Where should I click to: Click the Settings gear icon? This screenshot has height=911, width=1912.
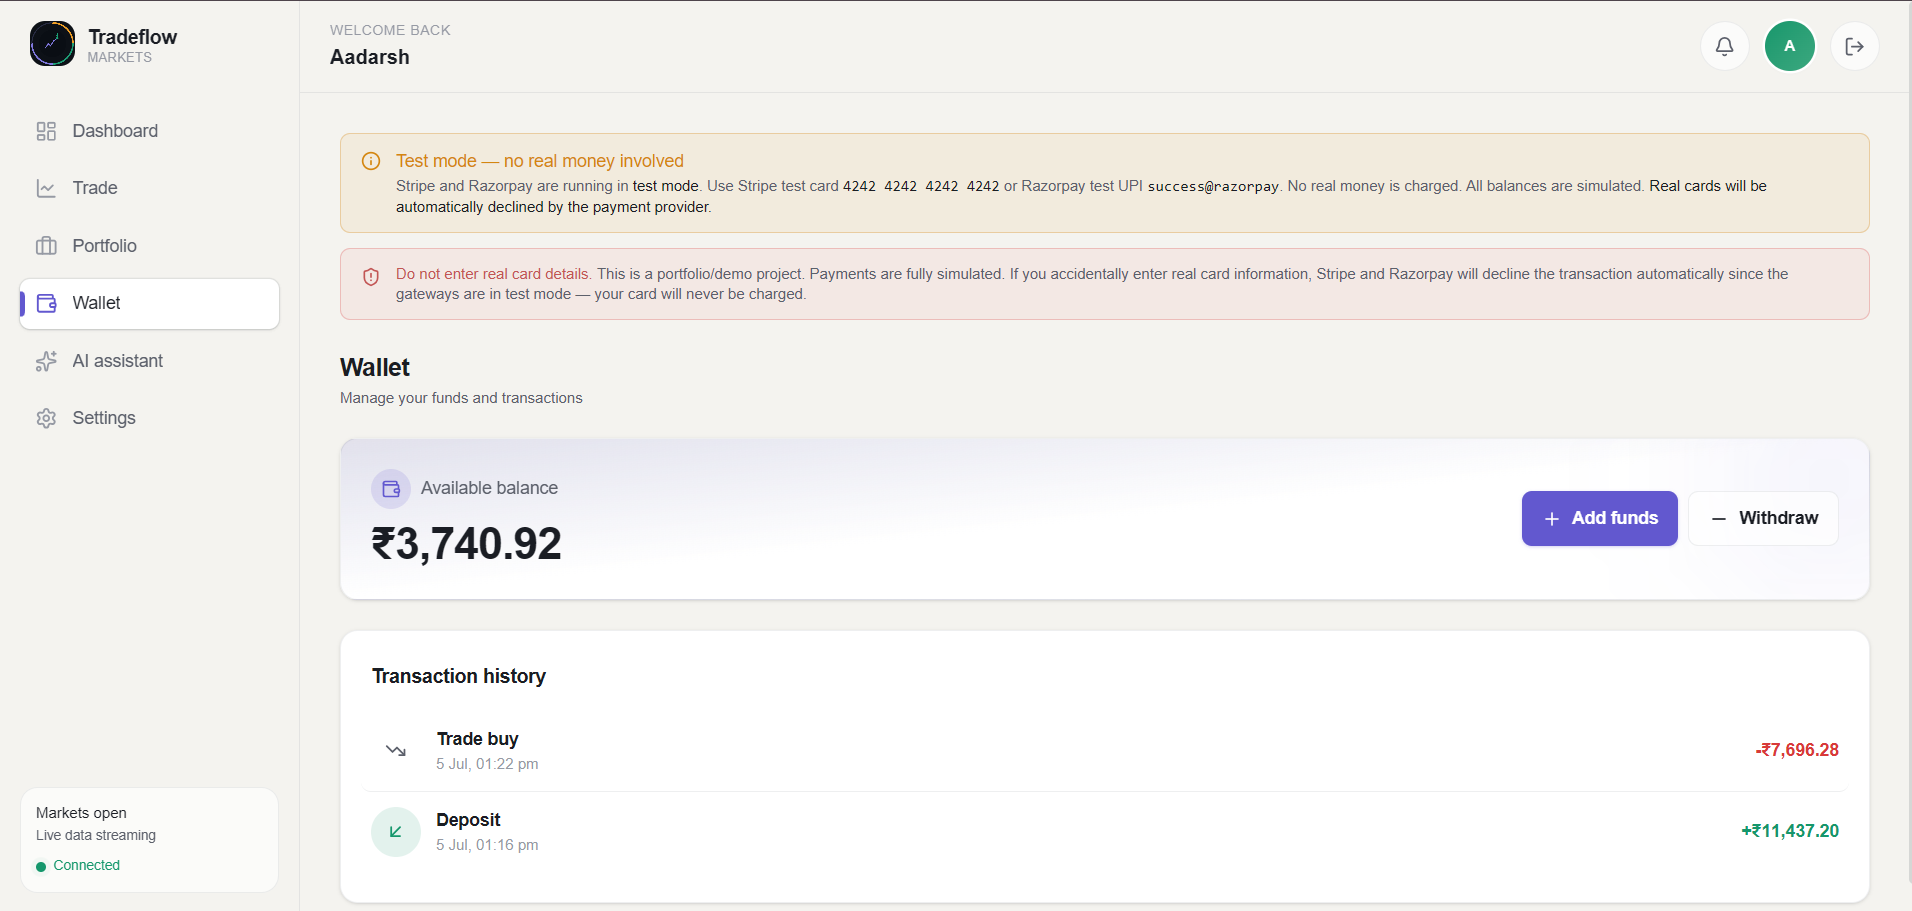pos(46,418)
